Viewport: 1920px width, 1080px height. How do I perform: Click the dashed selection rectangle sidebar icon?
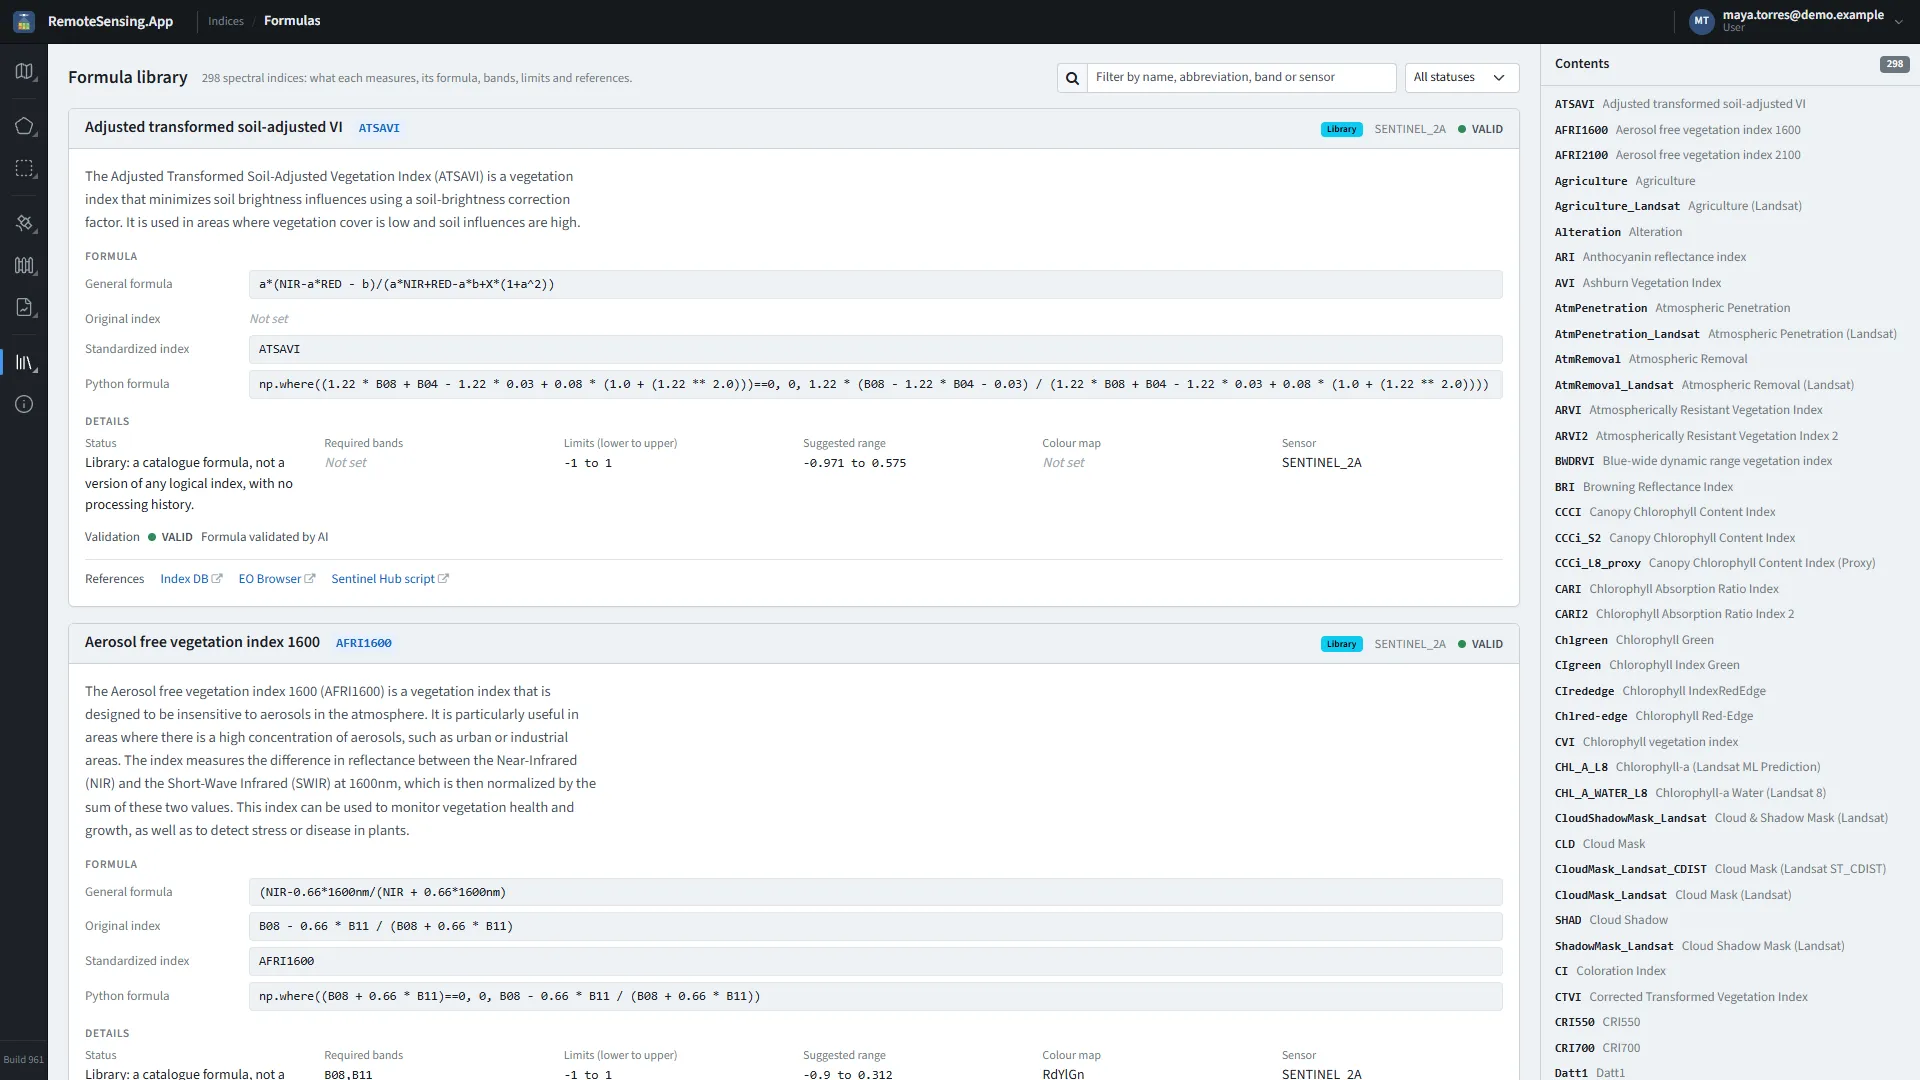[x=24, y=169]
